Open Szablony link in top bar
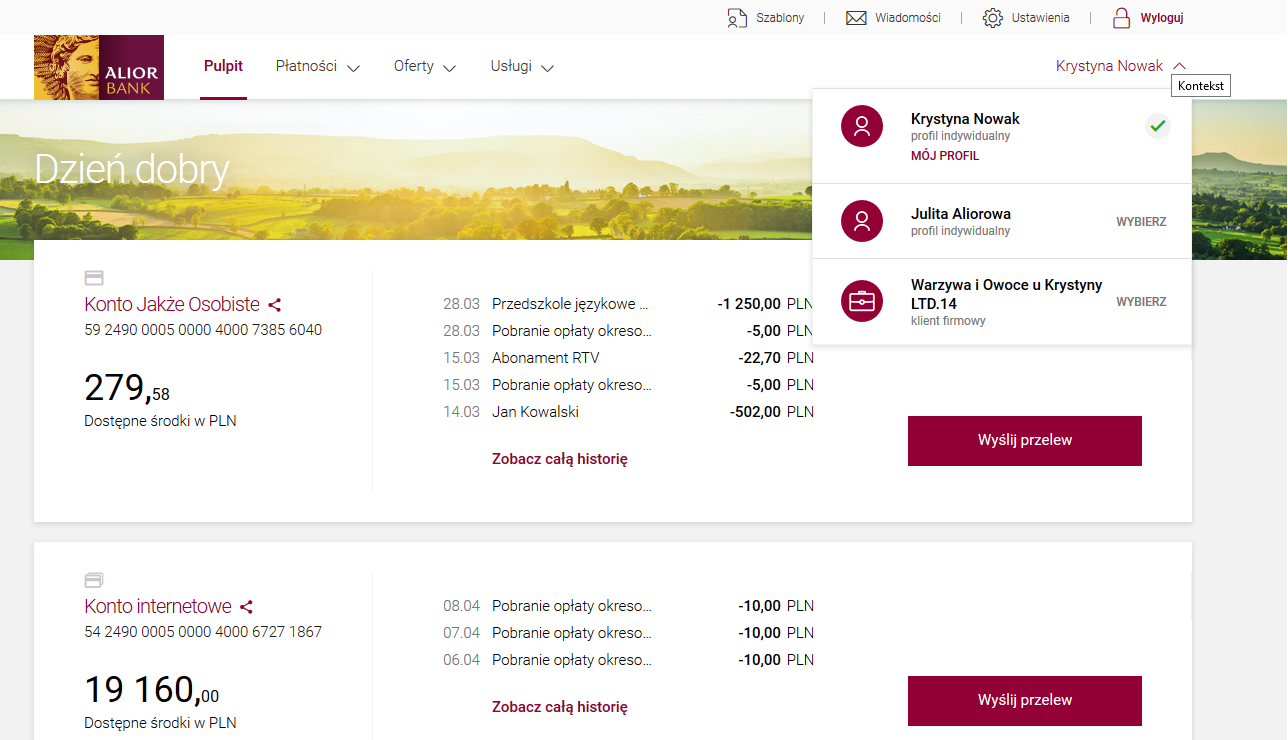Image resolution: width=1288 pixels, height=740 pixels. point(781,18)
